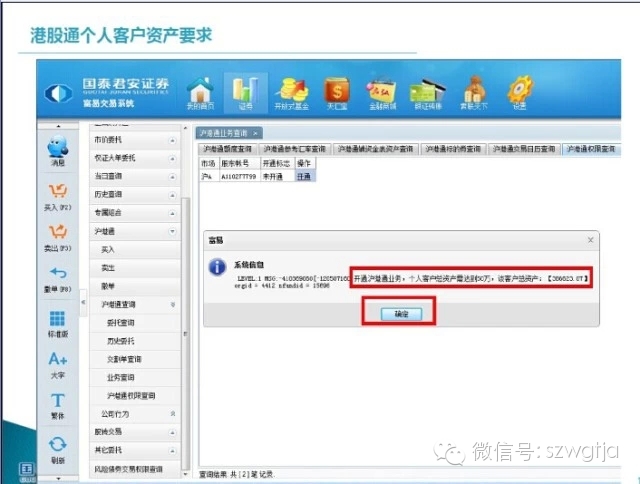Viewport: 640px width, 484px height.
Task: Expand the 市价委托 menu section
Action: 172,140
